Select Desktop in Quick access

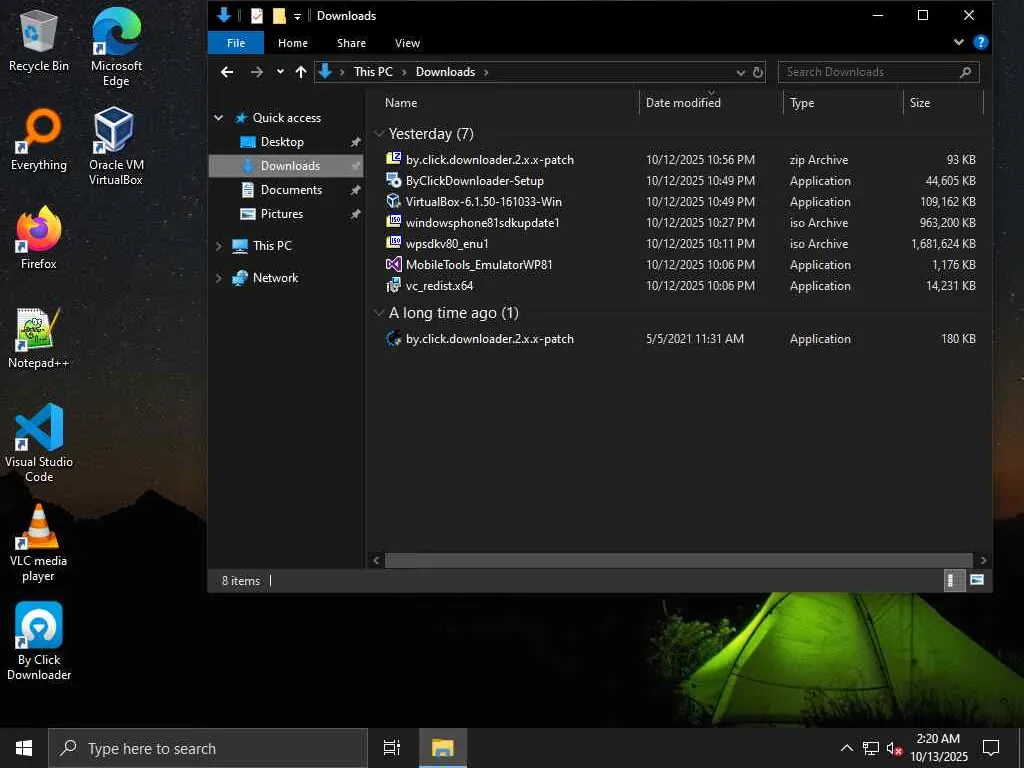tap(282, 142)
